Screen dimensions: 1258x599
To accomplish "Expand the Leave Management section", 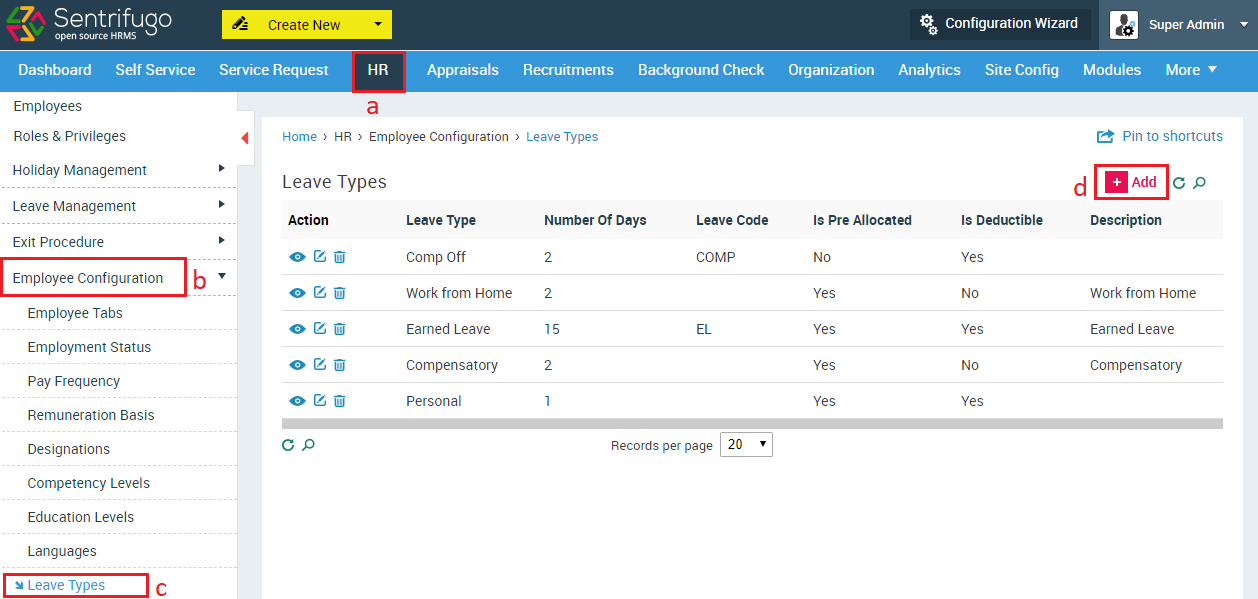I will [x=118, y=206].
